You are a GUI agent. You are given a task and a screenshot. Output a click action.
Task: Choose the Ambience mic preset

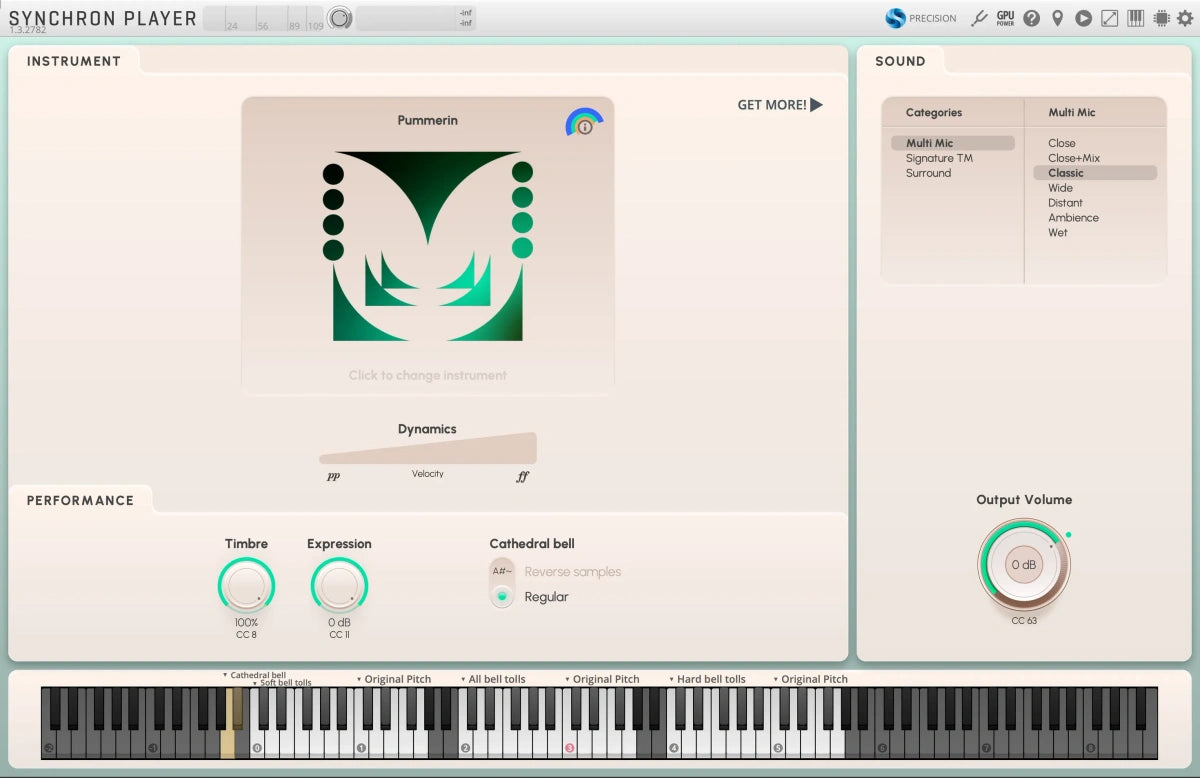(1074, 217)
